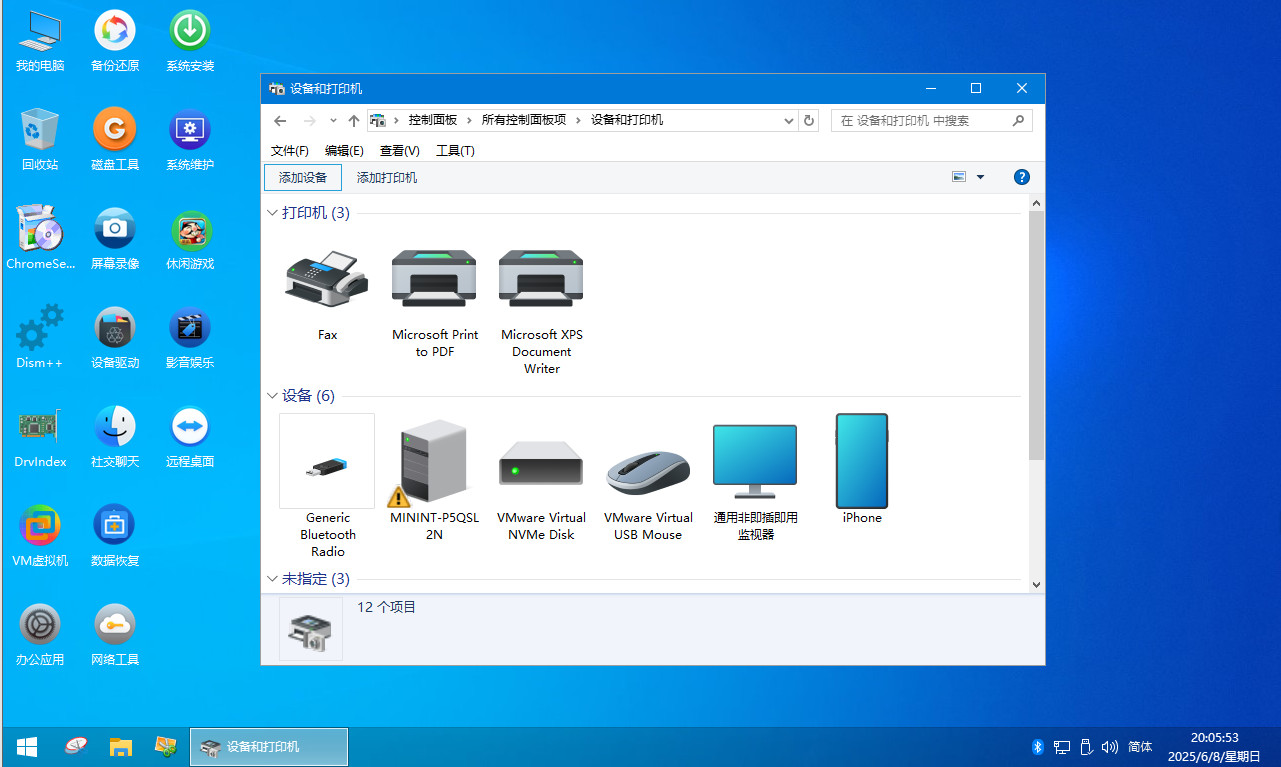Select the VMware Virtual USB Mouse device
This screenshot has height=767, width=1281.
[x=648, y=471]
